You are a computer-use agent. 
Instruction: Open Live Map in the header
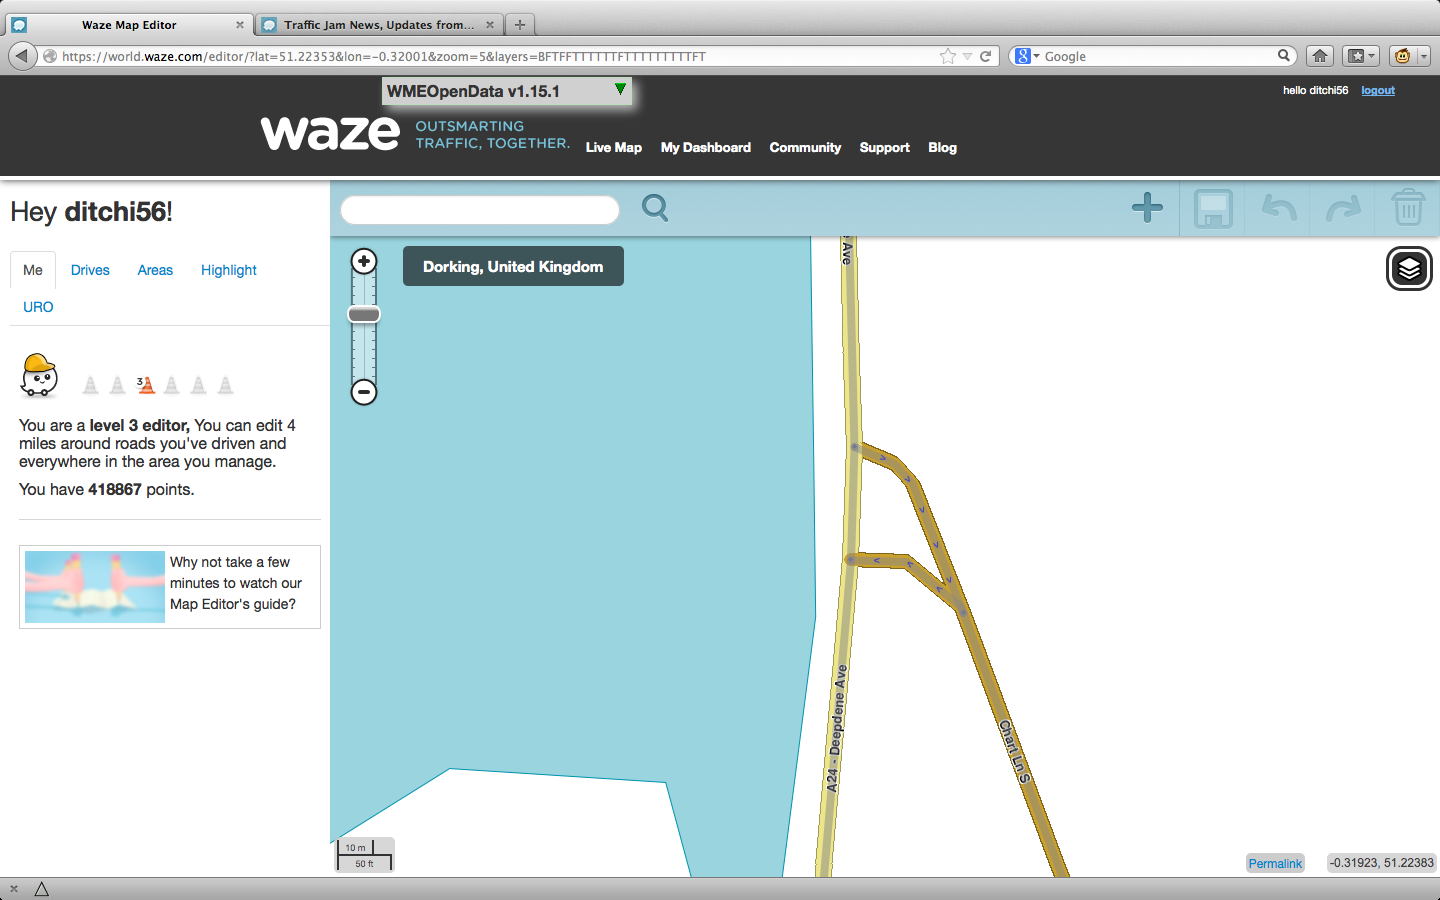[x=614, y=147]
